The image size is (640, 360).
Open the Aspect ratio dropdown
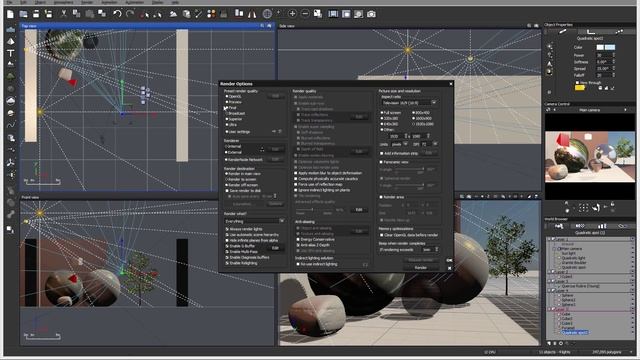(x=409, y=103)
